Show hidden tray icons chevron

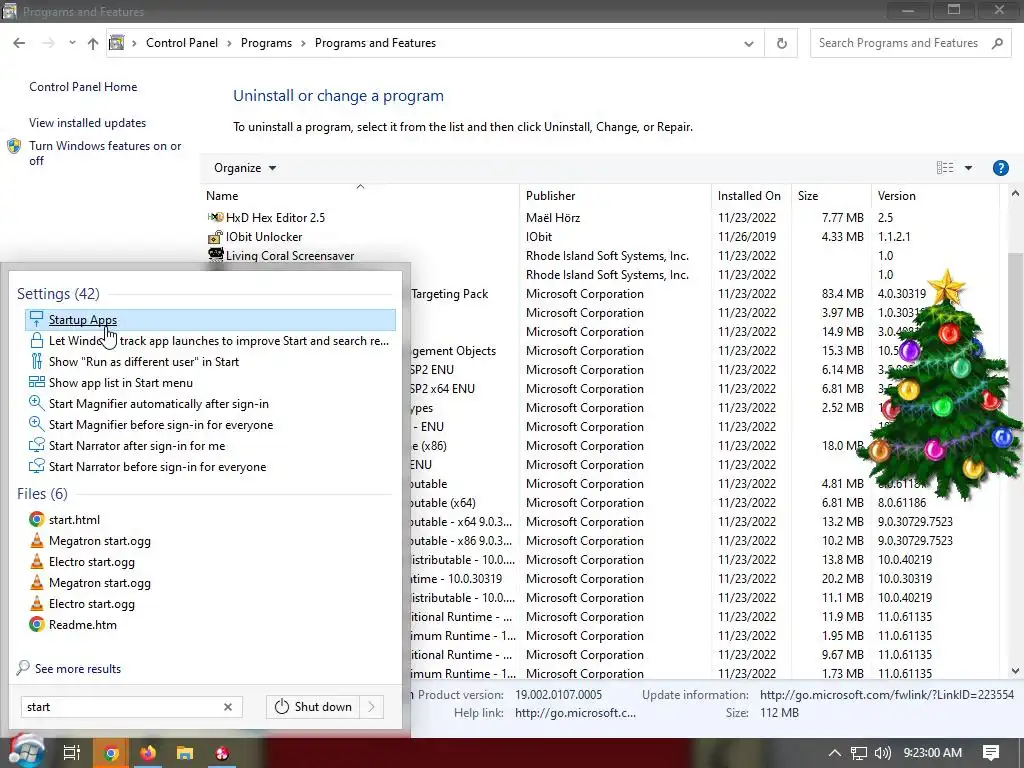[x=835, y=753]
